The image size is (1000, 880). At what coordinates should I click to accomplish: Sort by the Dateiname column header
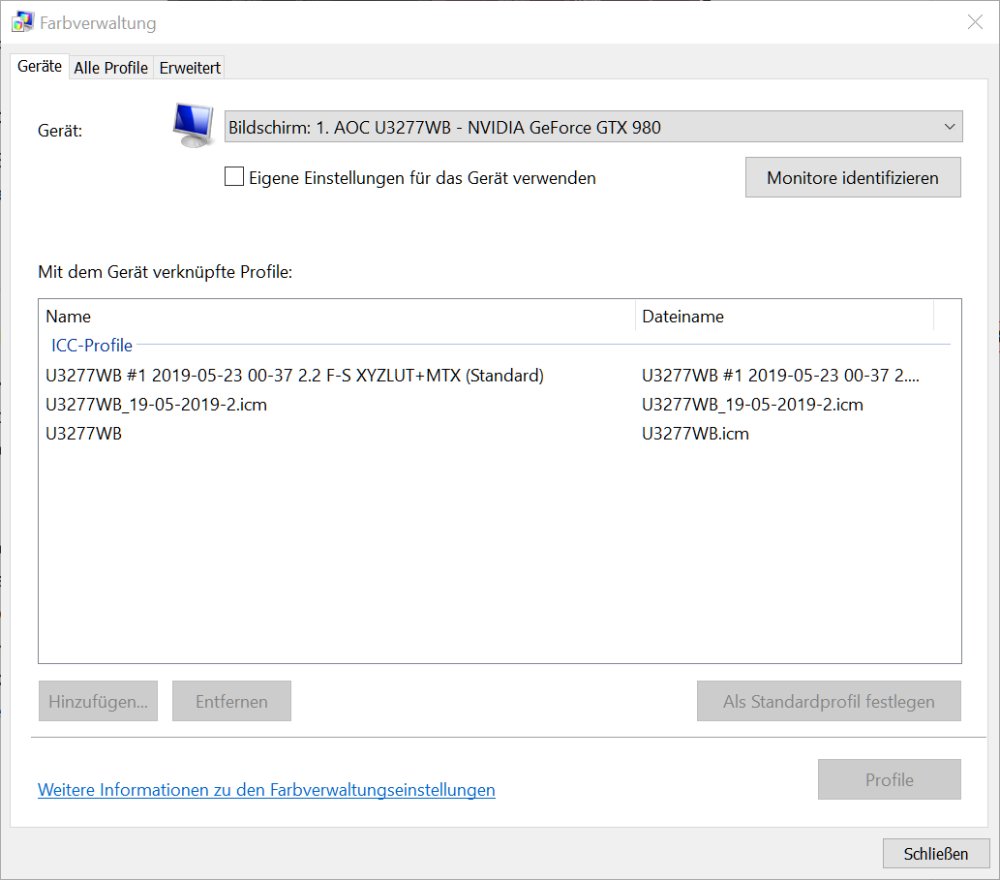(683, 316)
